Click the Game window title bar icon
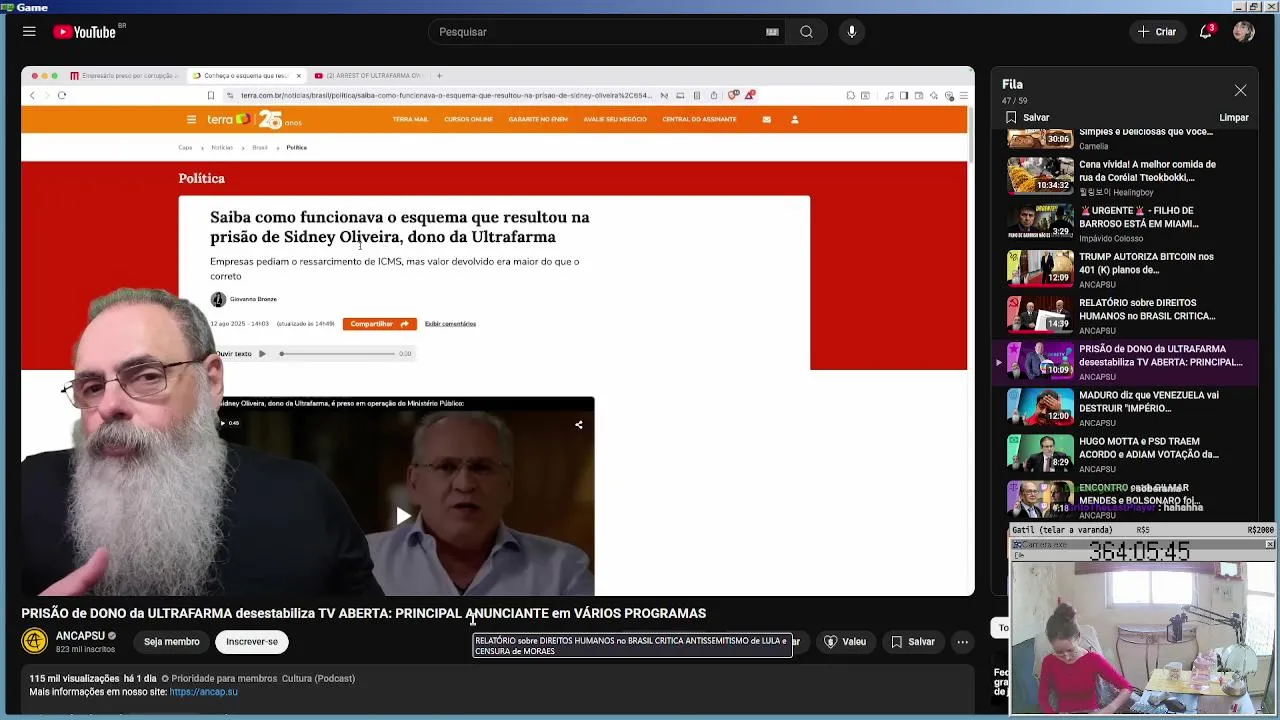Viewport: 1280px width, 720px height. (x=7, y=7)
